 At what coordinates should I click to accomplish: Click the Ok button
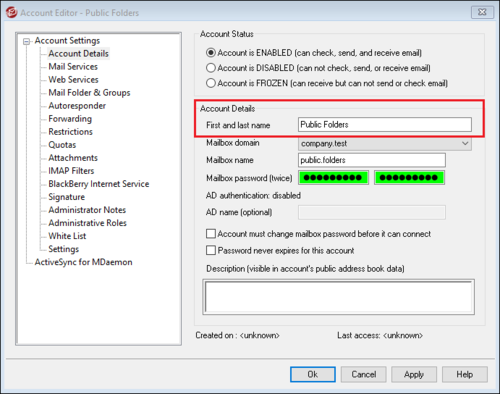[313, 374]
